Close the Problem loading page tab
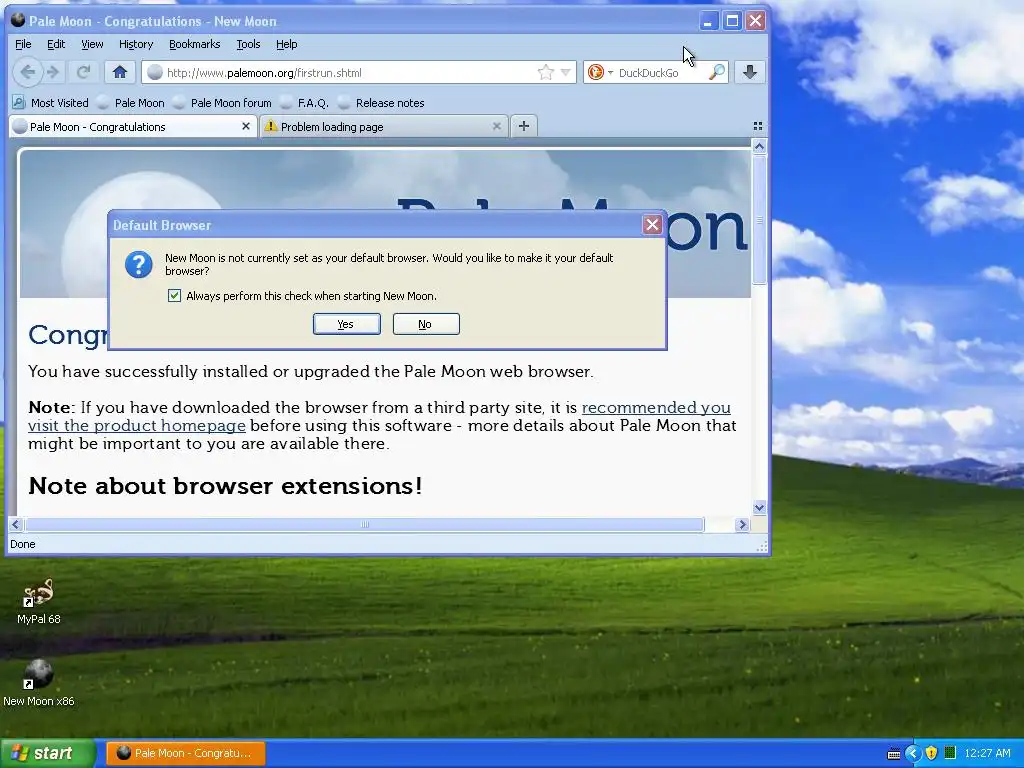 point(496,126)
